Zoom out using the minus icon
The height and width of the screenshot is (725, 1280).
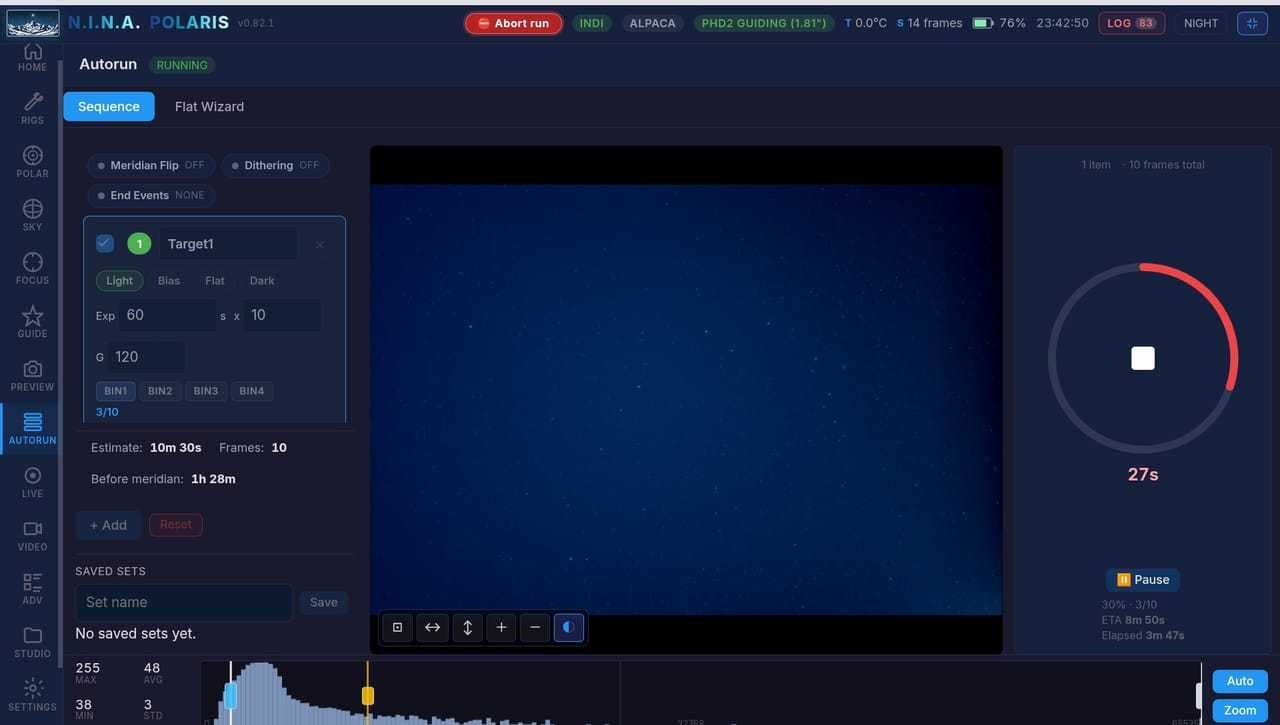point(535,627)
